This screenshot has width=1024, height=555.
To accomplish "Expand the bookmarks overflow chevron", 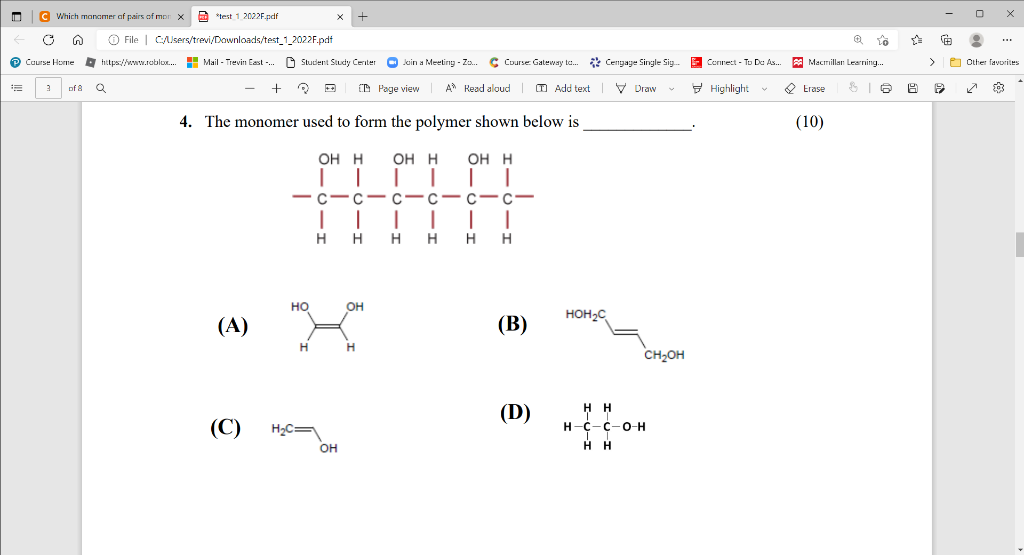I will coord(932,62).
